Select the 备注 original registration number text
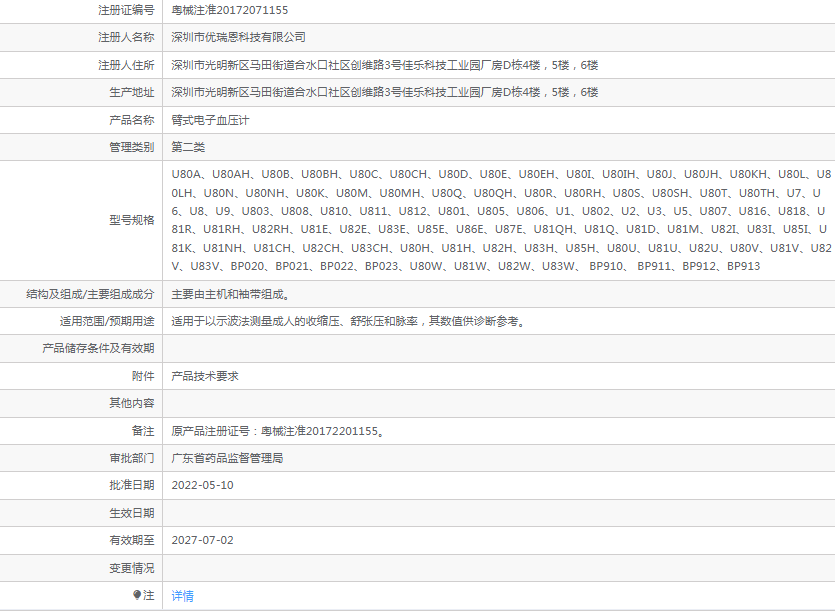This screenshot has height=613, width=835. click(x=278, y=431)
